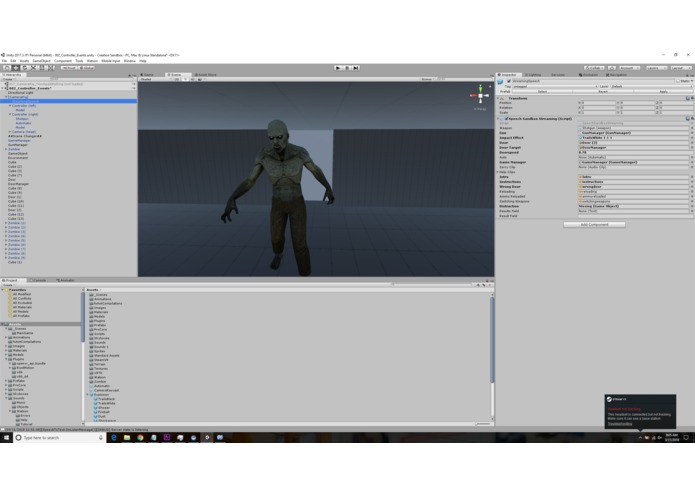Open the Shaded draw mode dropdown
The height and width of the screenshot is (494, 695).
(x=154, y=79)
